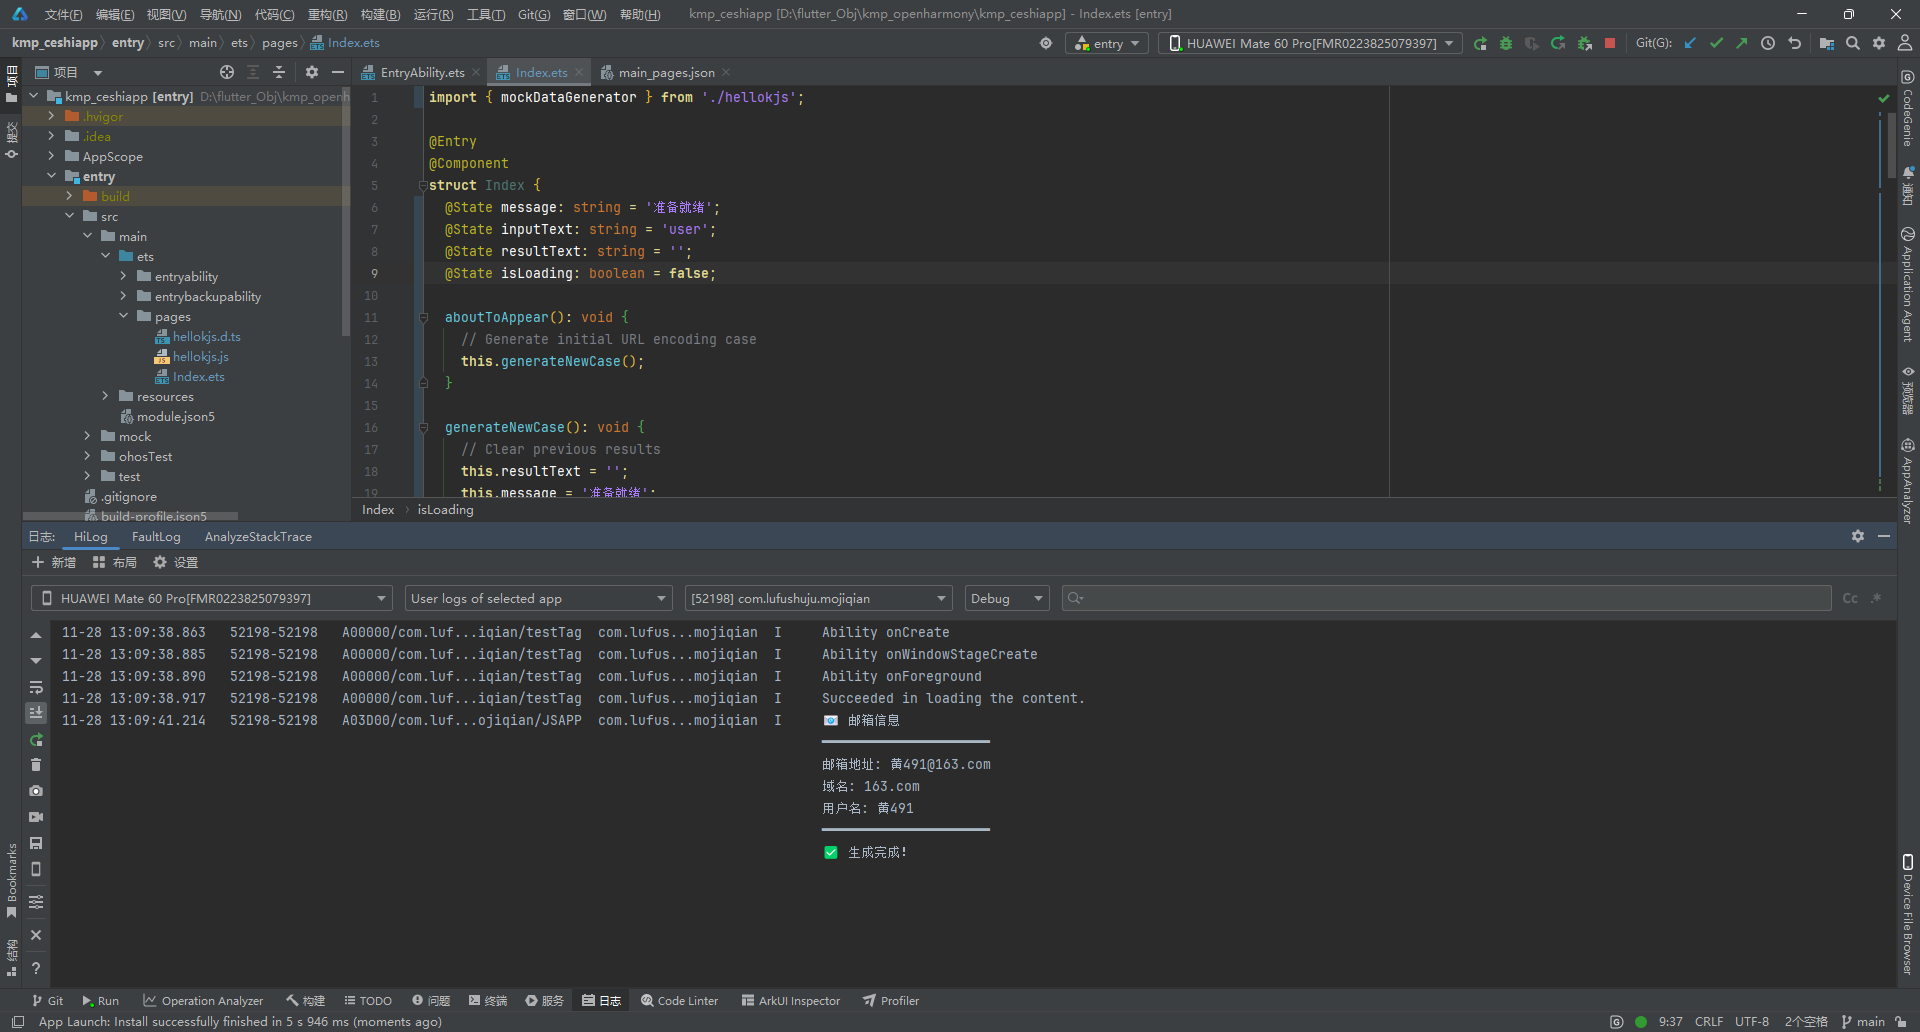Click the locate target icon near entry selector
This screenshot has height=1032, width=1920.
tap(1046, 43)
